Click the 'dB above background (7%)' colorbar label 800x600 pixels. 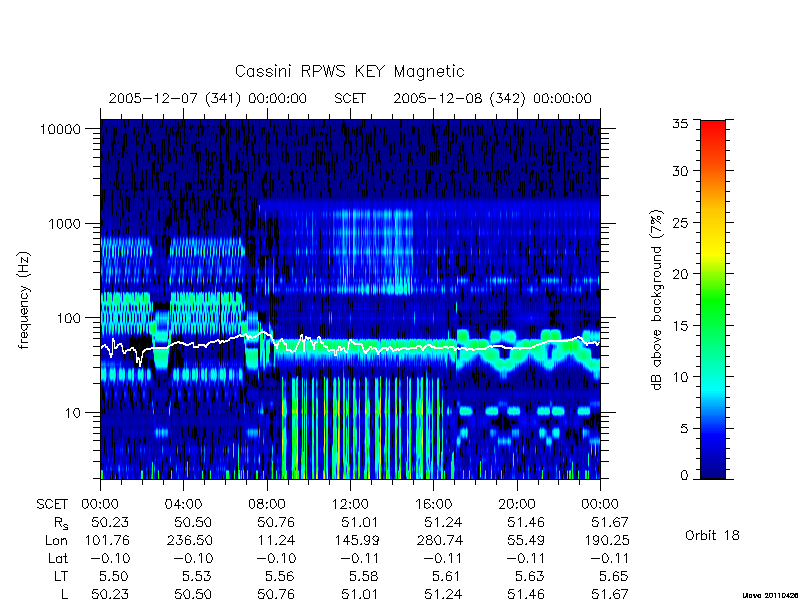(x=657, y=300)
